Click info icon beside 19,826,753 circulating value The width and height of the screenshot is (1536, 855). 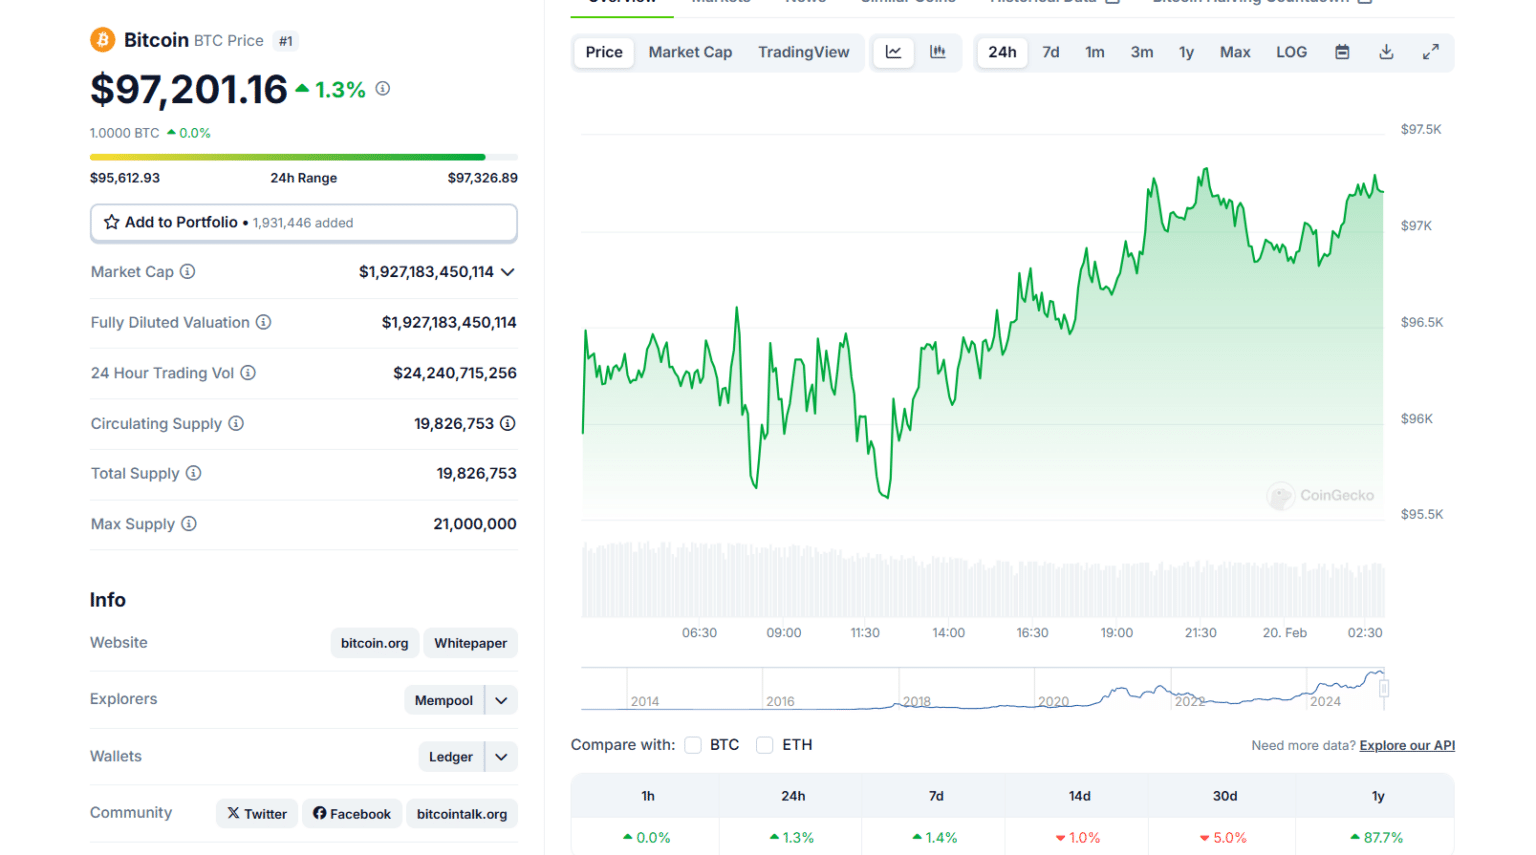508,423
